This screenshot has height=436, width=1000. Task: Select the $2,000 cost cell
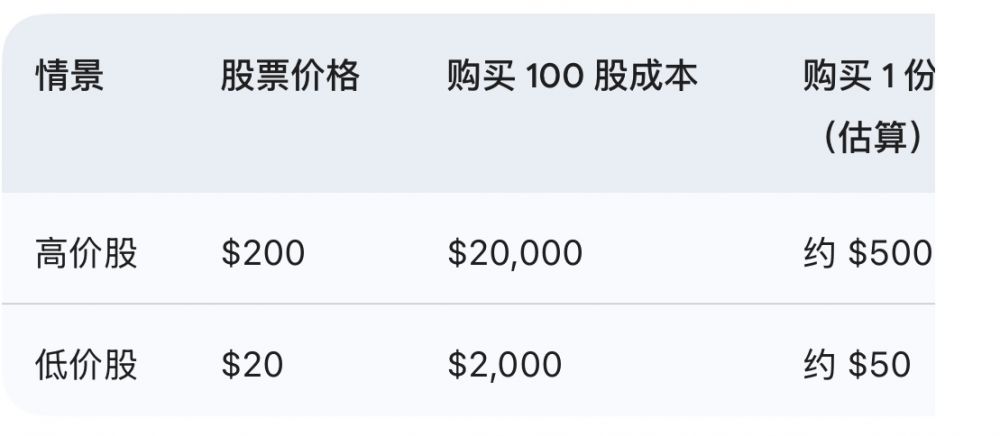coord(504,364)
